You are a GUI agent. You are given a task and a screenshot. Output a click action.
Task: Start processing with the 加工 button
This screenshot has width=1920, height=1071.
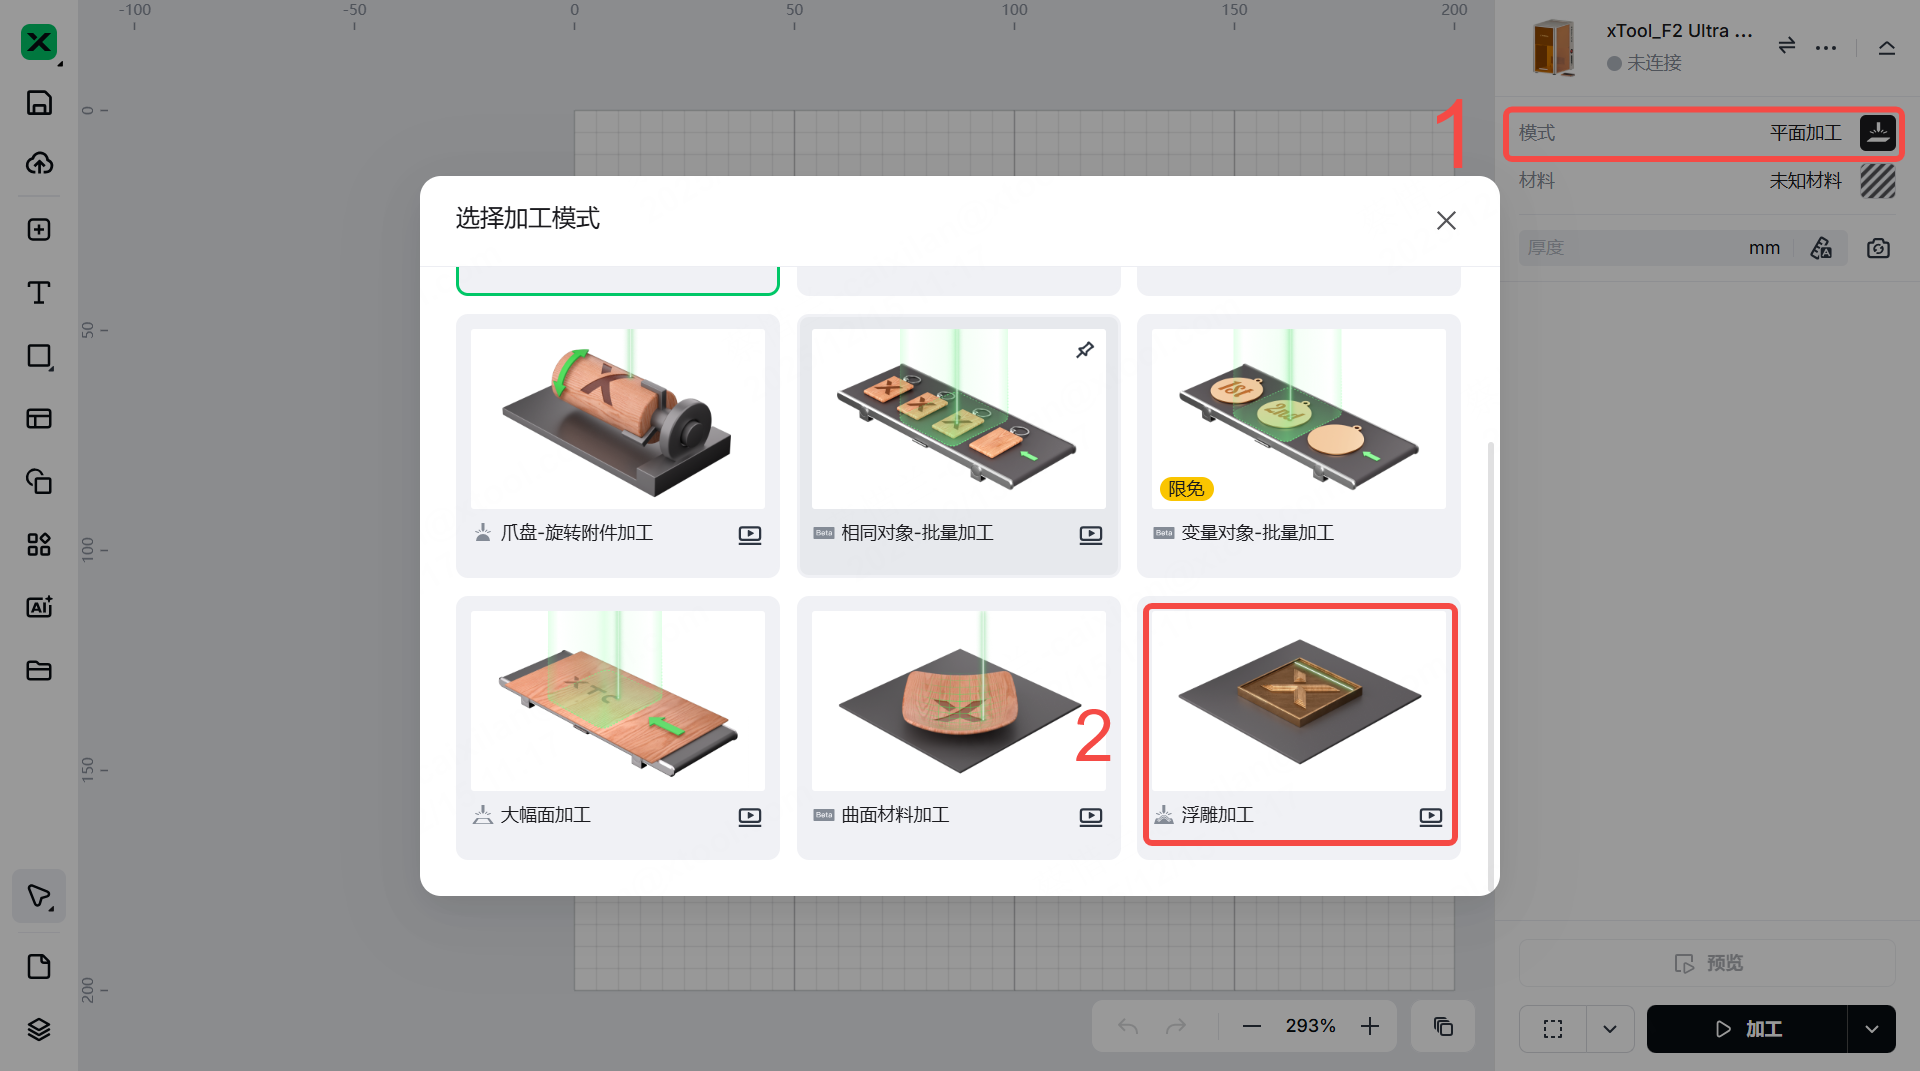click(x=1747, y=1029)
